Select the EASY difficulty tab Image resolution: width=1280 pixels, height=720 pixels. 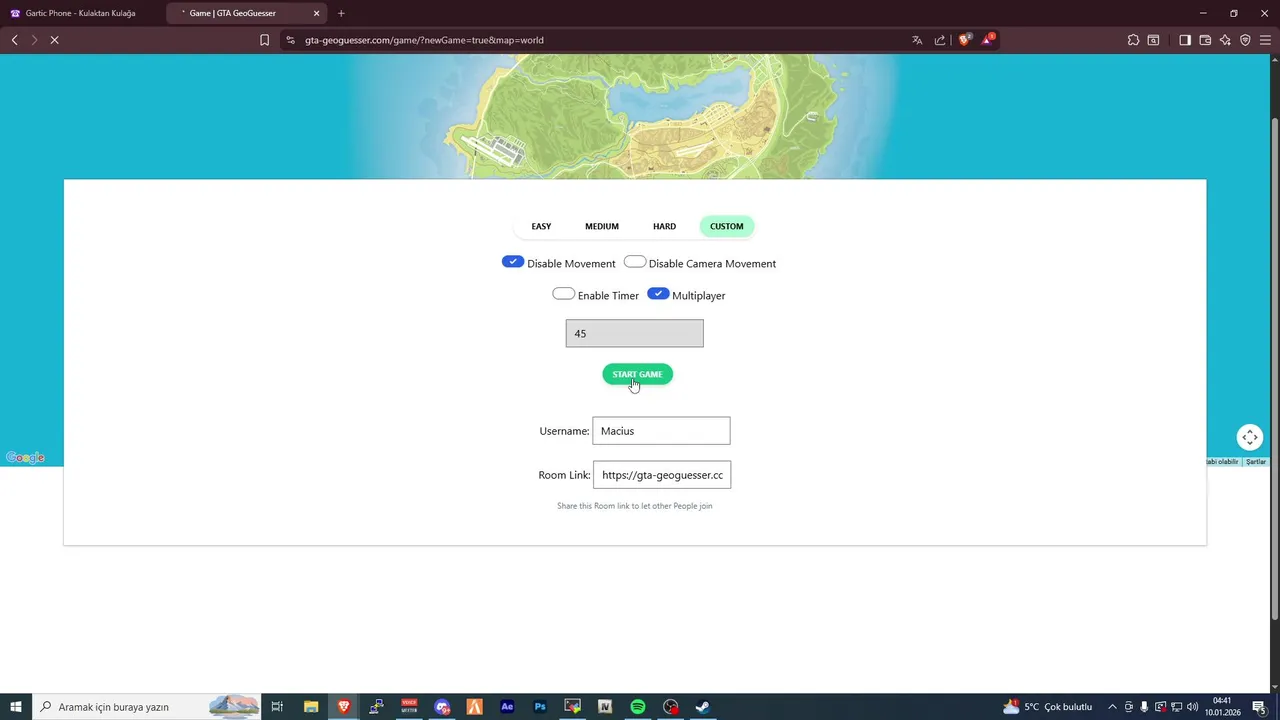[541, 226]
